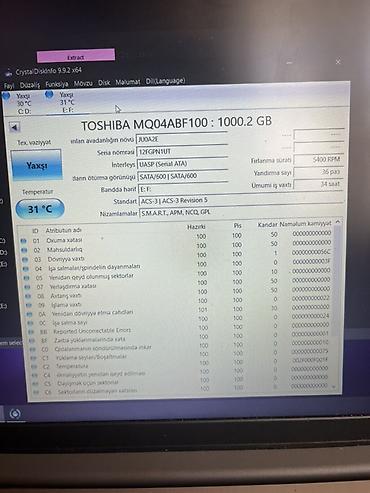The image size is (370, 493).
Task: Click status dot for attribute 02 Məhsuldarlıq
Action: (24, 250)
